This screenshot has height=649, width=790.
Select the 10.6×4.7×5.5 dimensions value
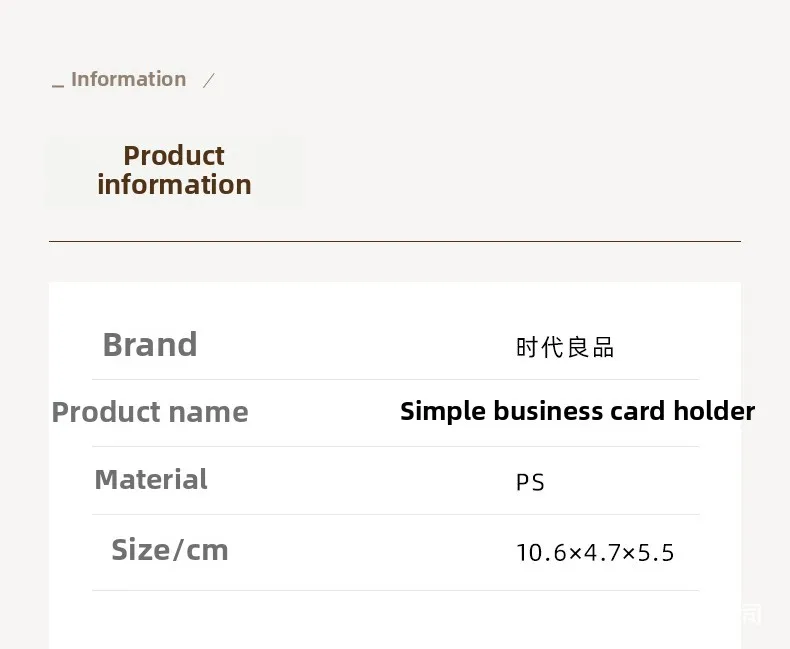595,552
